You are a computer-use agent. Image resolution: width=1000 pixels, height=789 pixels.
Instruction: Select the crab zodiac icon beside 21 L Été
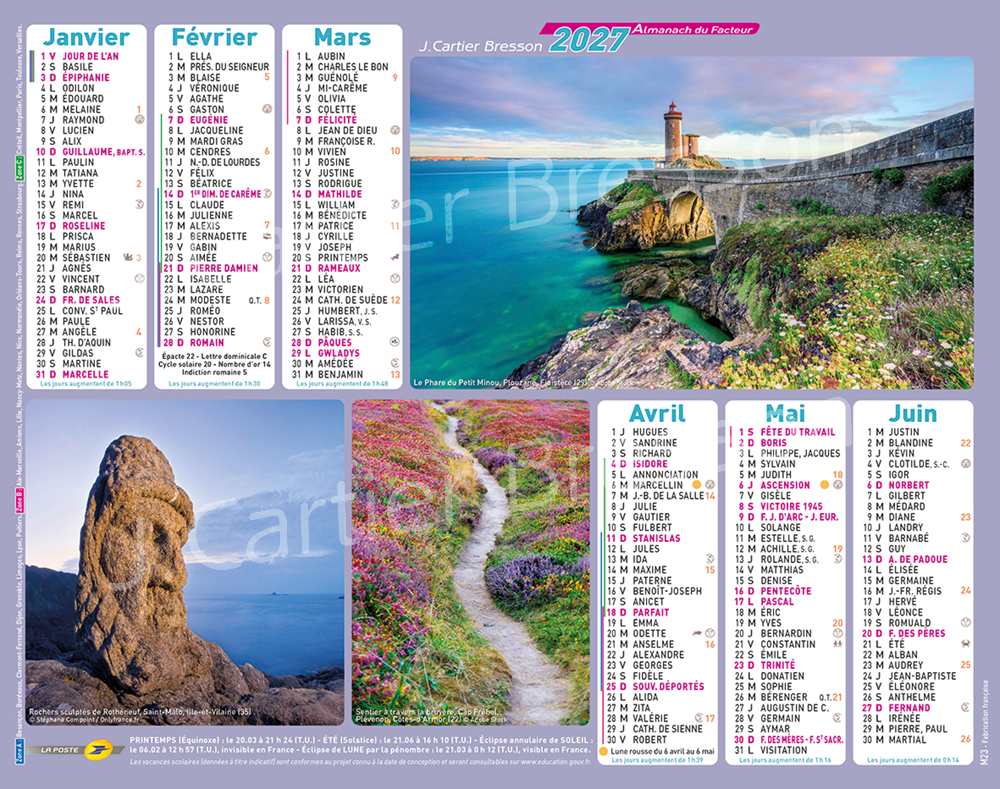tap(966, 644)
